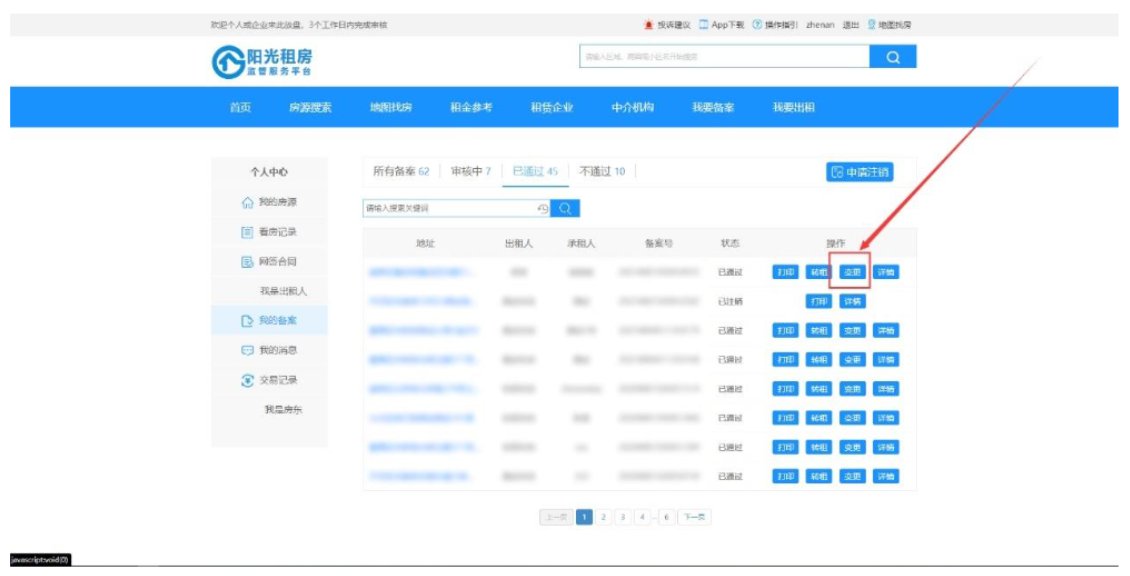Open 租金参考 in the blue navigation bar

click(471, 108)
